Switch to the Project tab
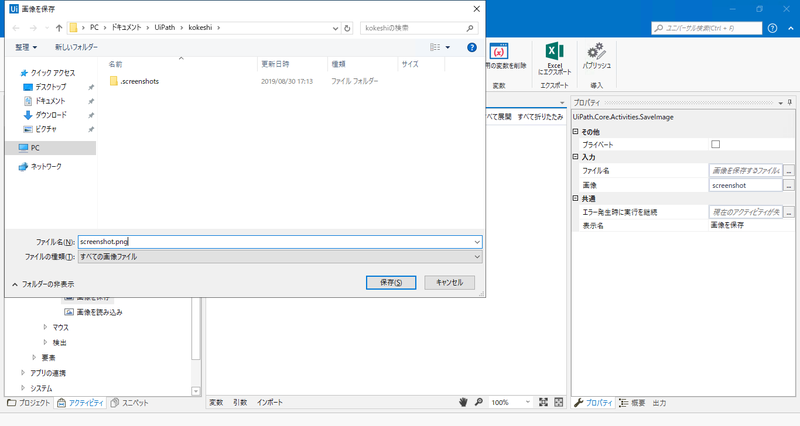Viewport: 800px width, 426px height. pos(29,403)
